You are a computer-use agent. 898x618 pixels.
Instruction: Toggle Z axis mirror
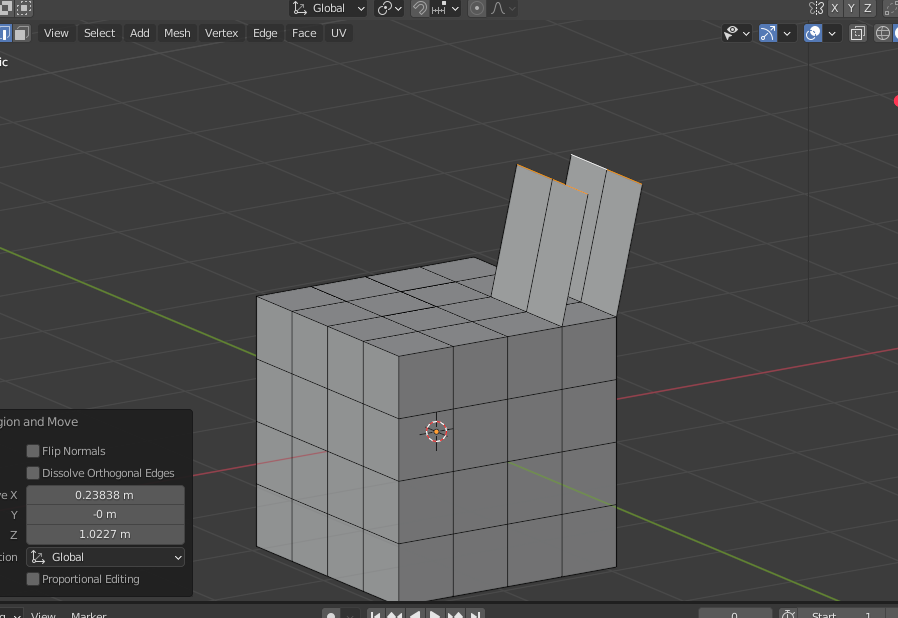pos(868,8)
